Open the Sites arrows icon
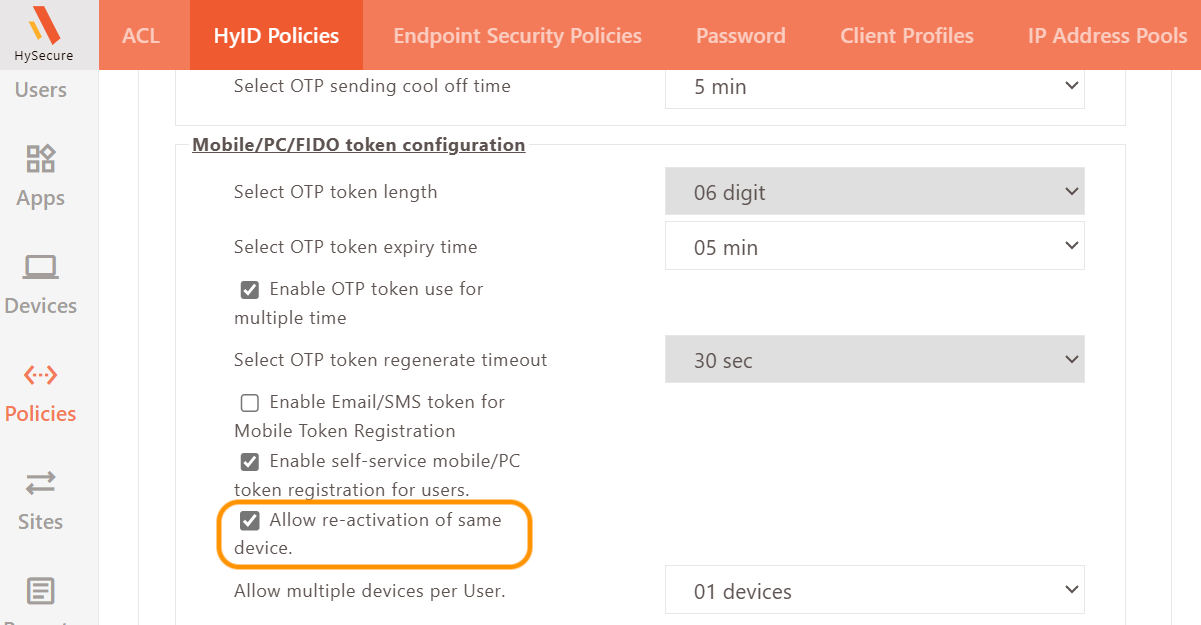 (41, 483)
